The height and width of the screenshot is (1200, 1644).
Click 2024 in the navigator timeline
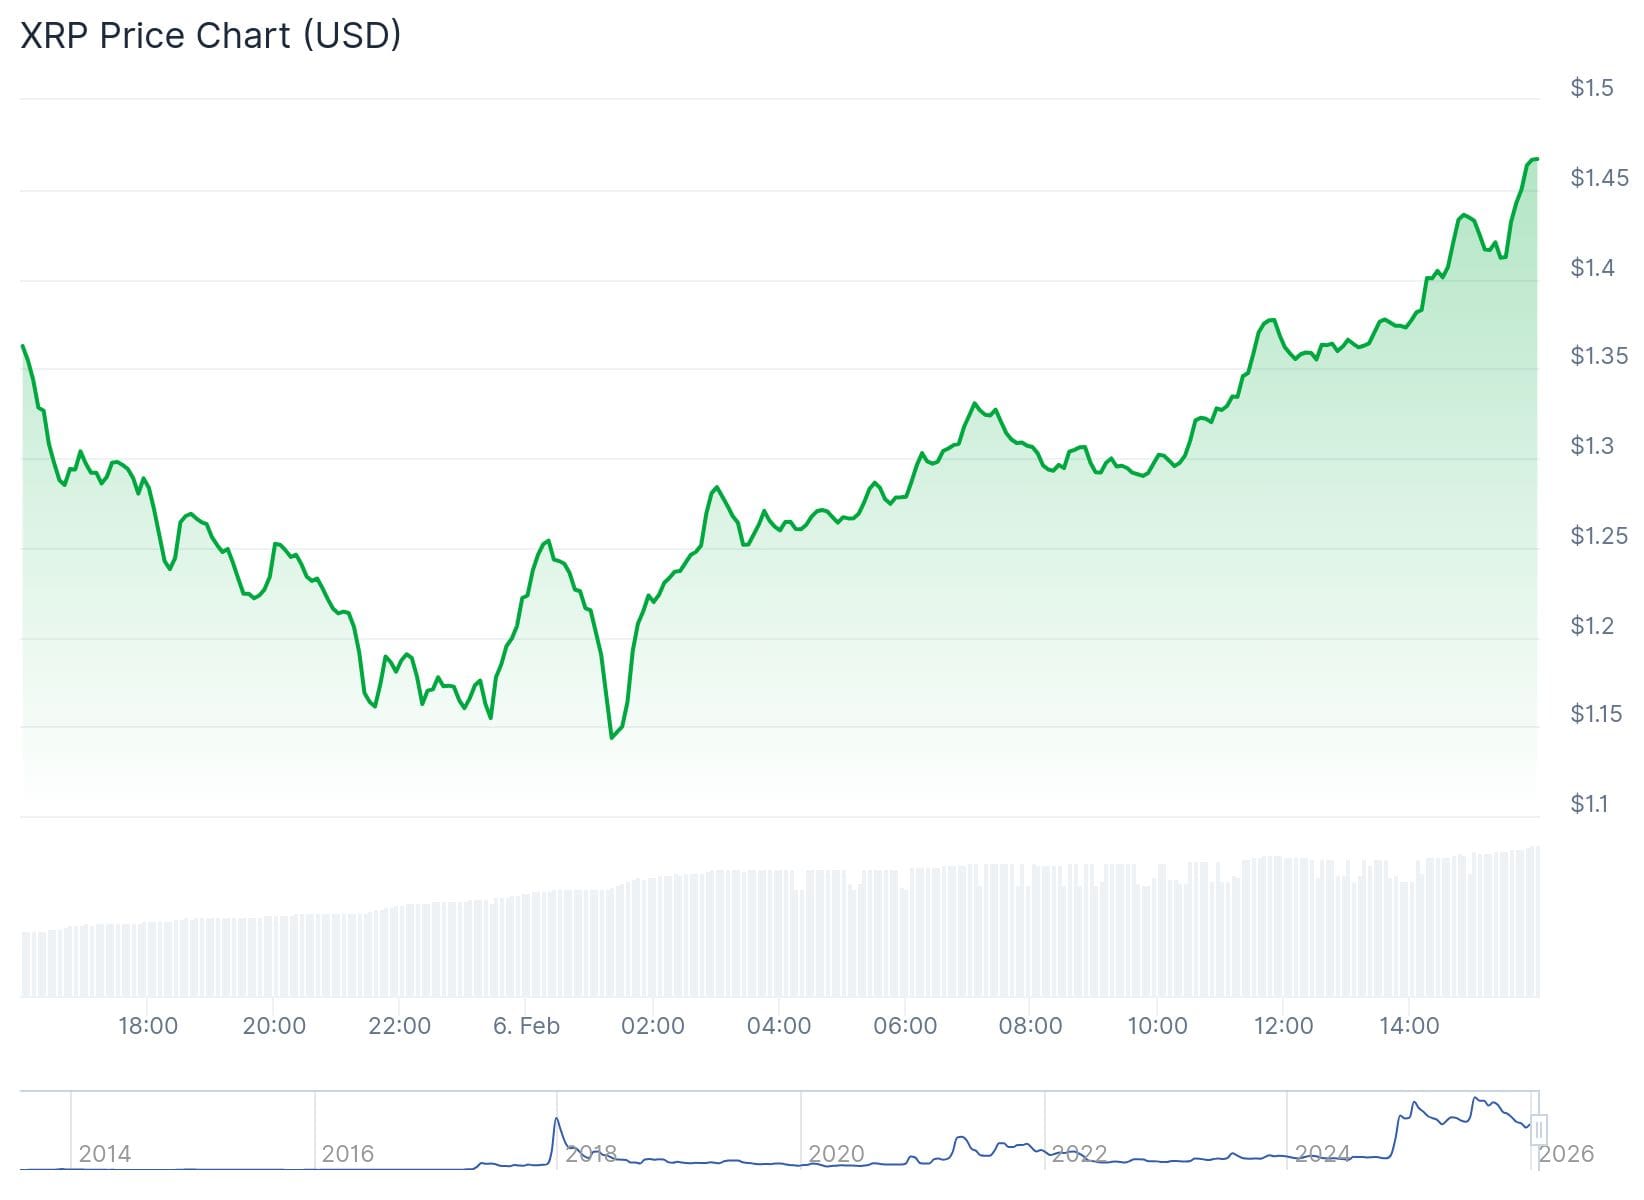1322,1154
